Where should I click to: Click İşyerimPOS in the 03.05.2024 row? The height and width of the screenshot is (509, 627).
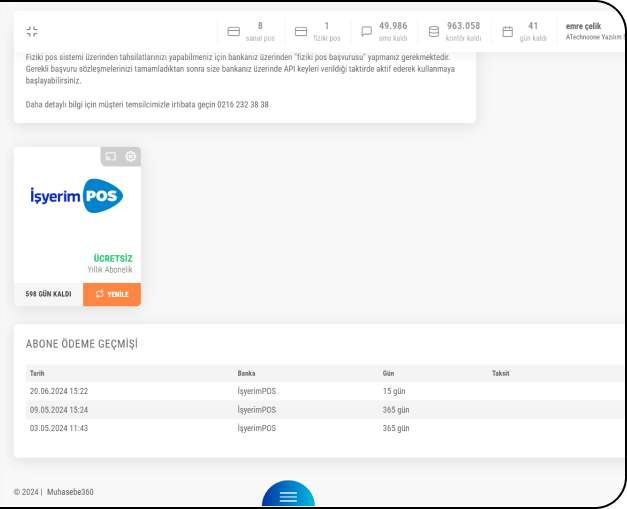click(257, 428)
